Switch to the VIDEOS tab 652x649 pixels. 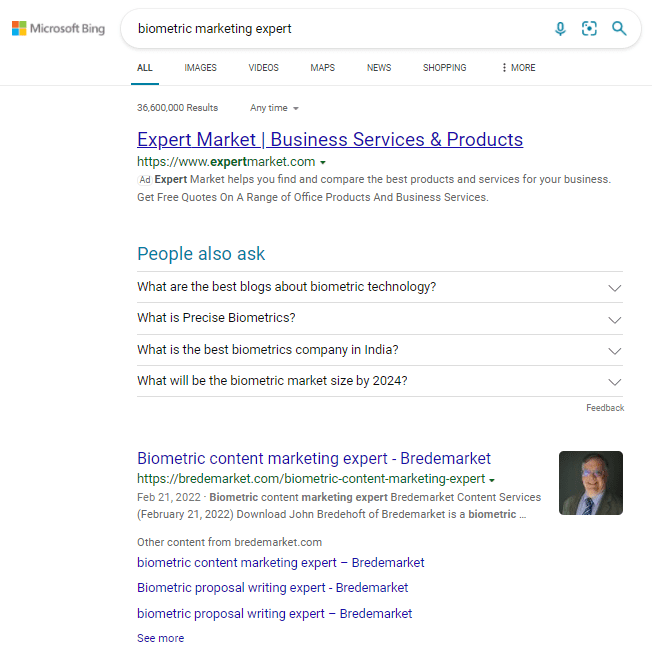264,68
